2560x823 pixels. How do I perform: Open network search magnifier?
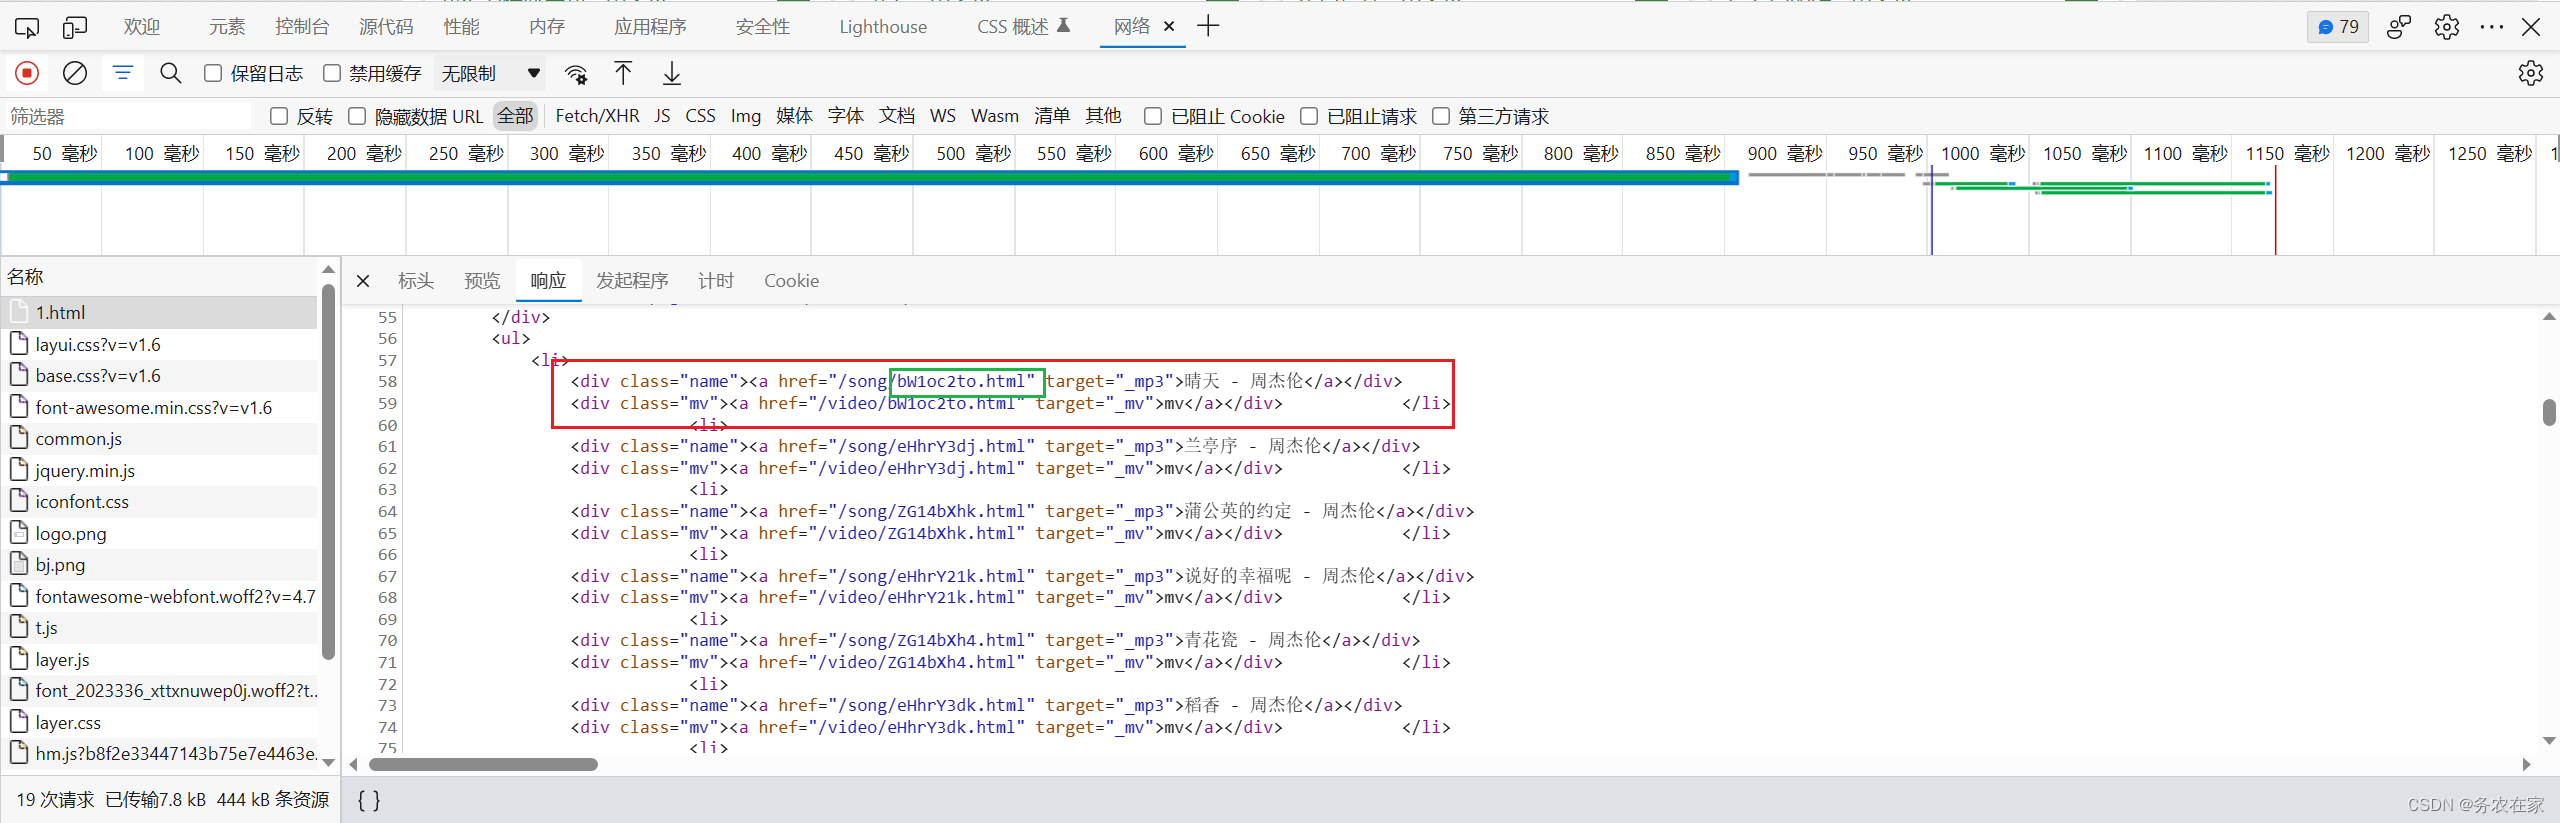coord(171,73)
